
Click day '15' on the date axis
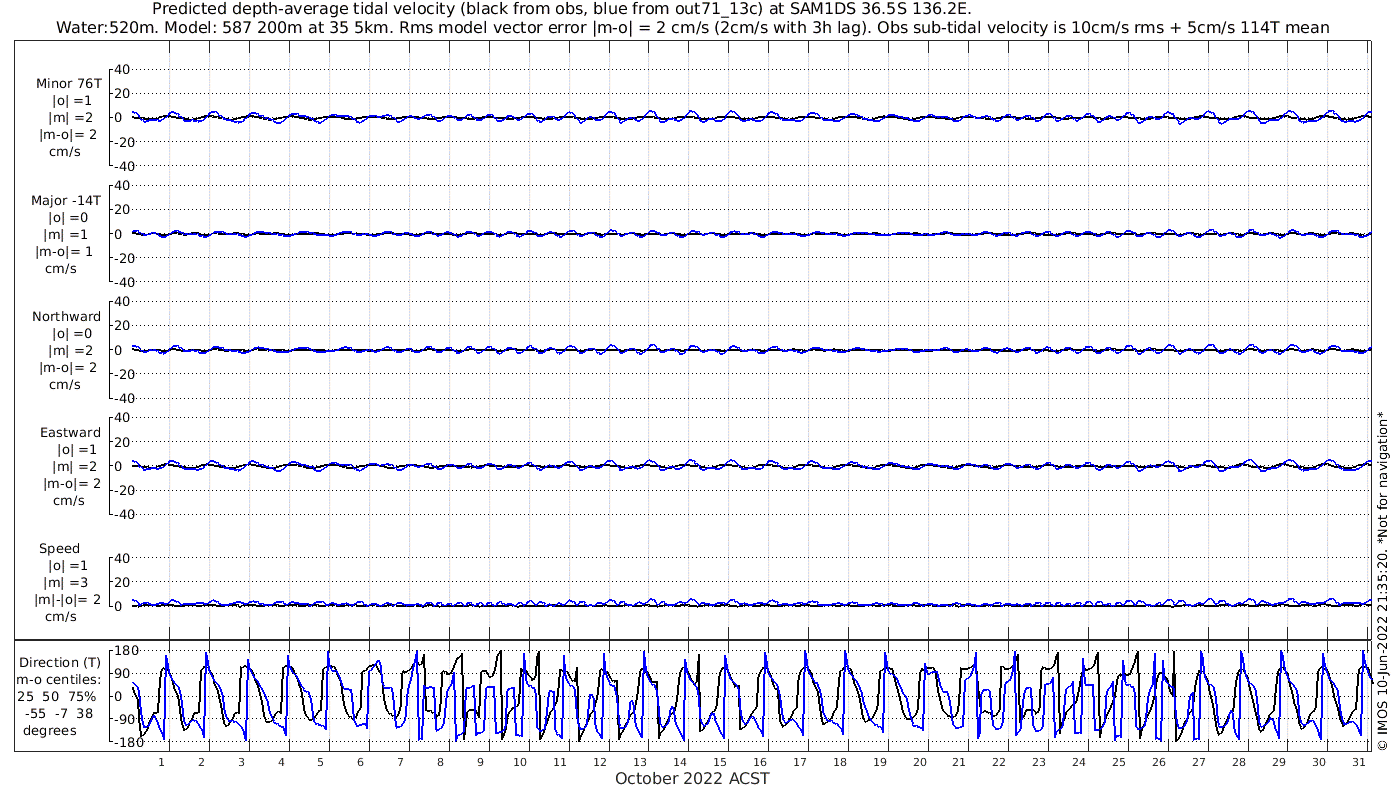[x=720, y=762]
